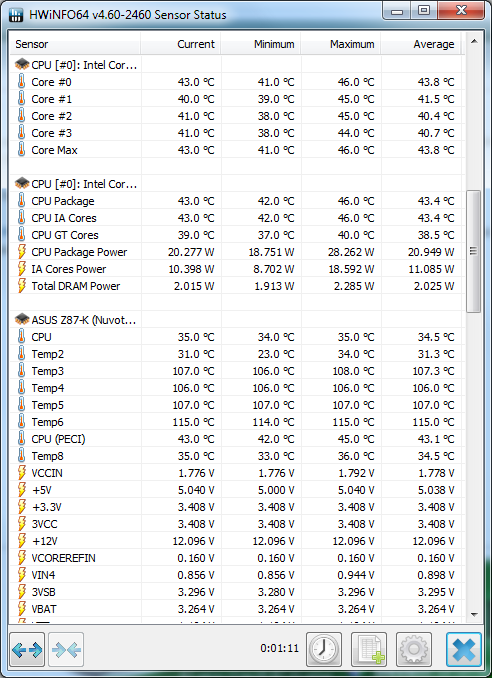492x678 pixels.
Task: Click the 0:01:11 elapsed time display
Action: [x=279, y=648]
